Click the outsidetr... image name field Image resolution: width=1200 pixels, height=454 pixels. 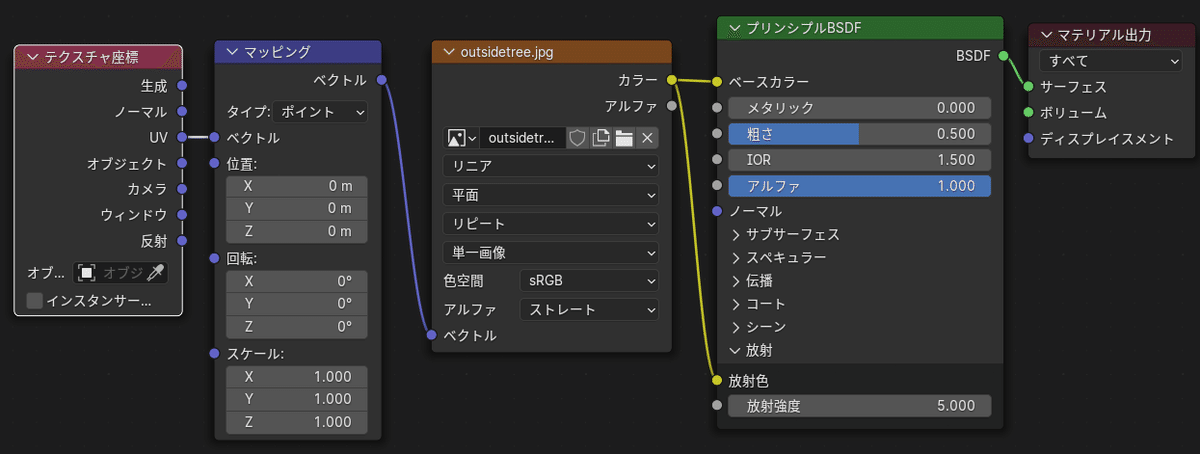coord(523,138)
